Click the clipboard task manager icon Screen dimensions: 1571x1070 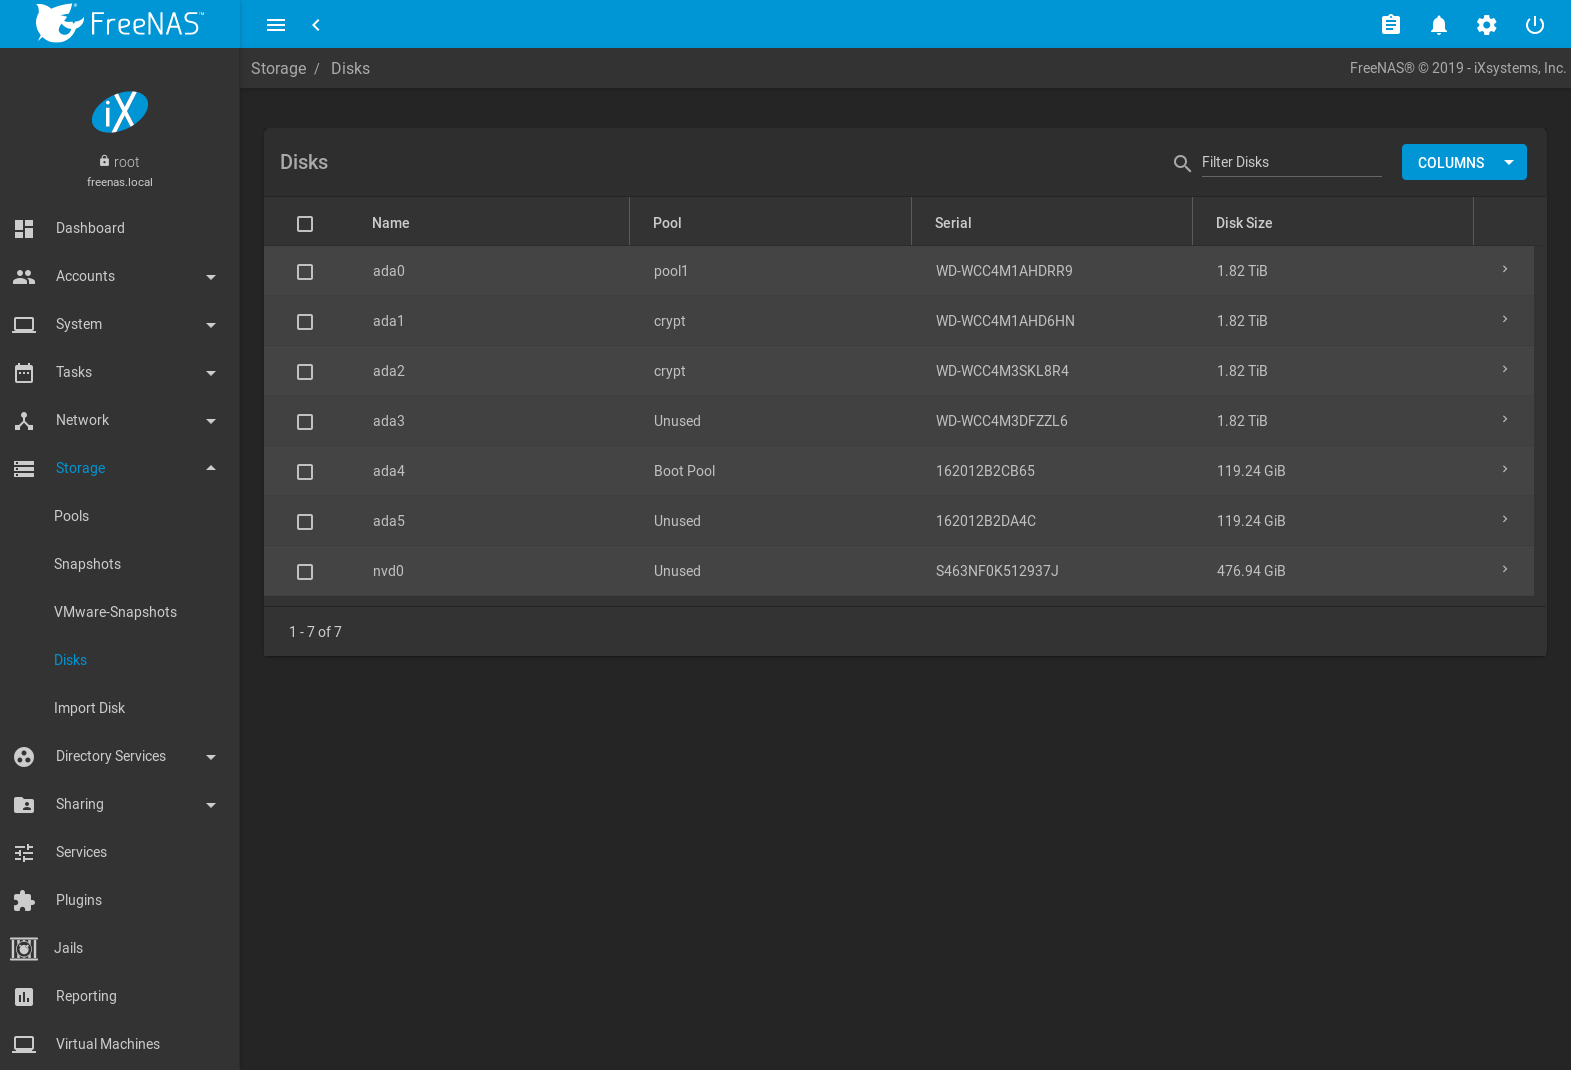point(1390,25)
